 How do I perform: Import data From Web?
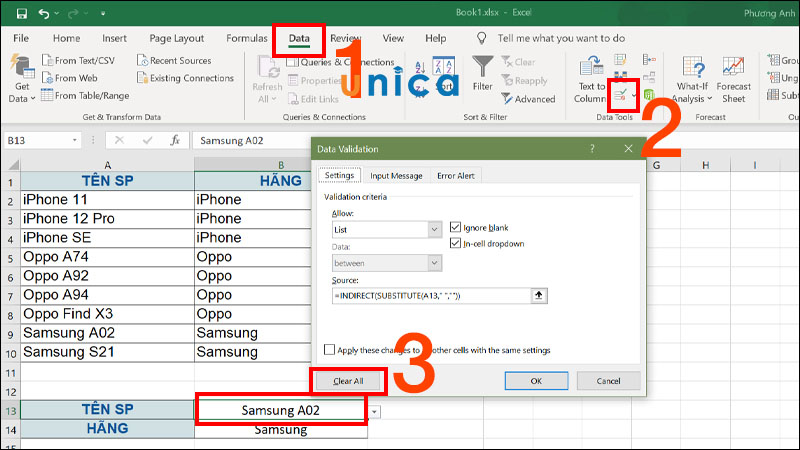click(x=70, y=78)
